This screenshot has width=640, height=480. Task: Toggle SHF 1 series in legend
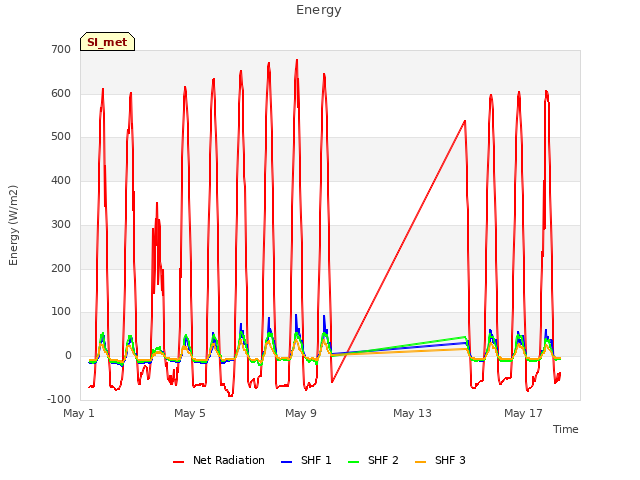pyautogui.click(x=306, y=460)
